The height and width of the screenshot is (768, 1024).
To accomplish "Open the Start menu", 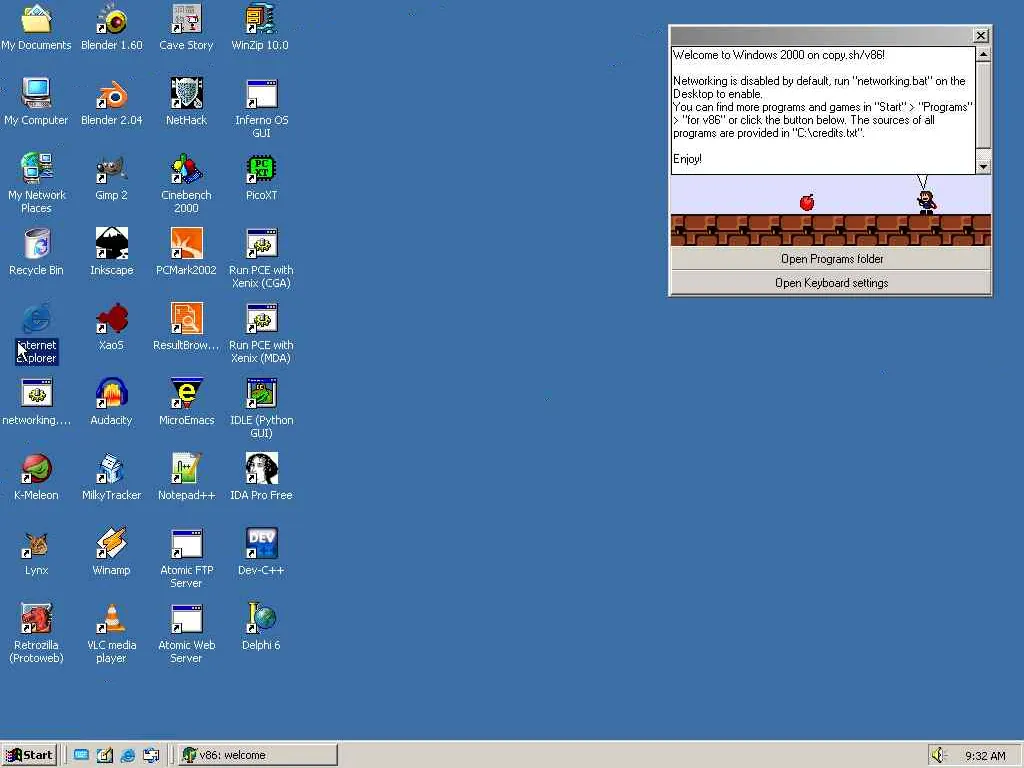I will [x=29, y=755].
